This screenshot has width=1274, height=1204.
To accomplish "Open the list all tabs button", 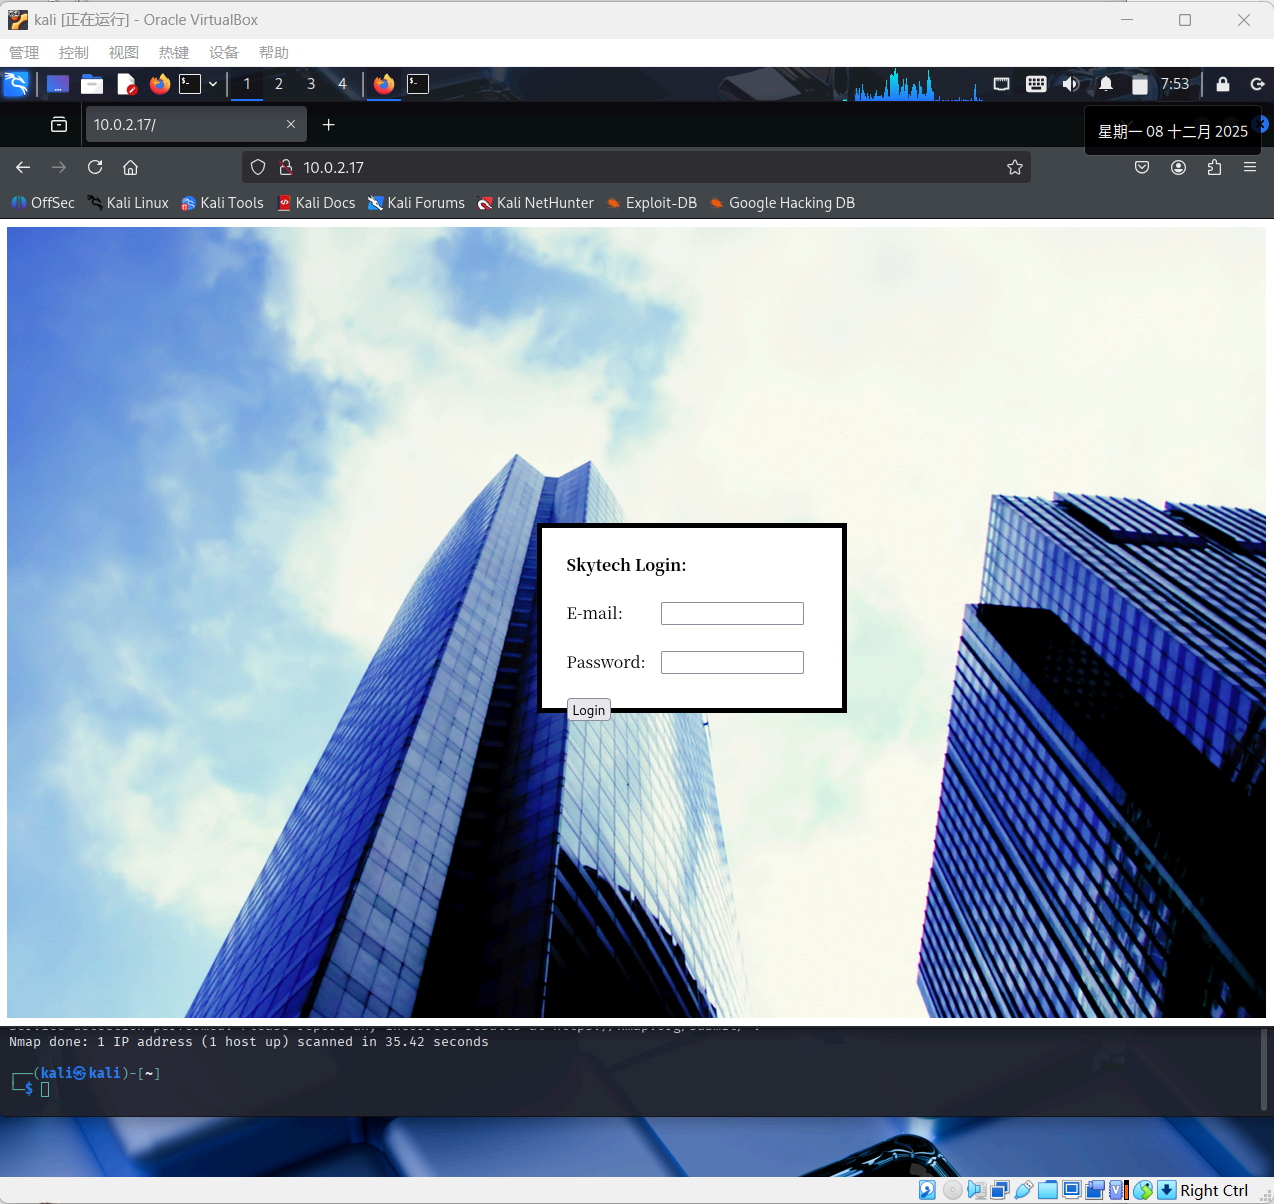I will [59, 124].
